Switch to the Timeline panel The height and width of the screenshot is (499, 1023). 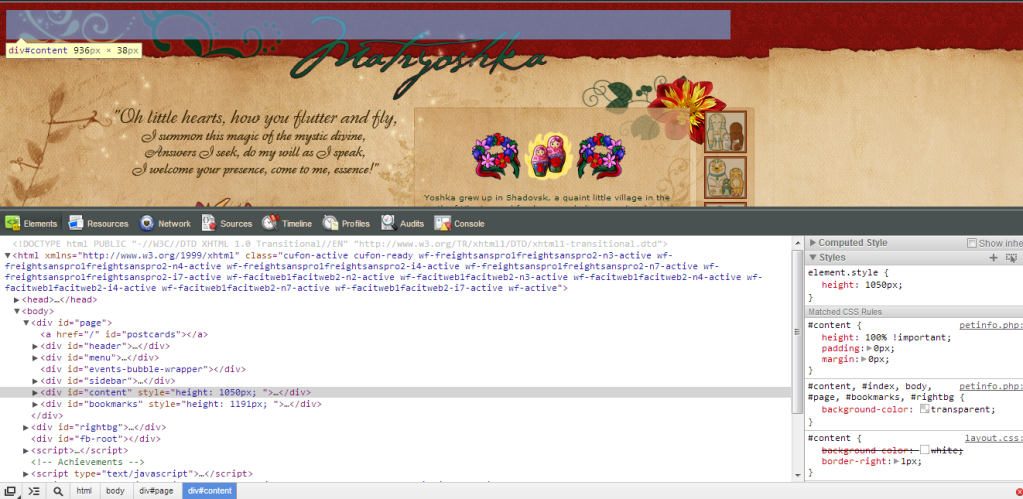coord(287,224)
